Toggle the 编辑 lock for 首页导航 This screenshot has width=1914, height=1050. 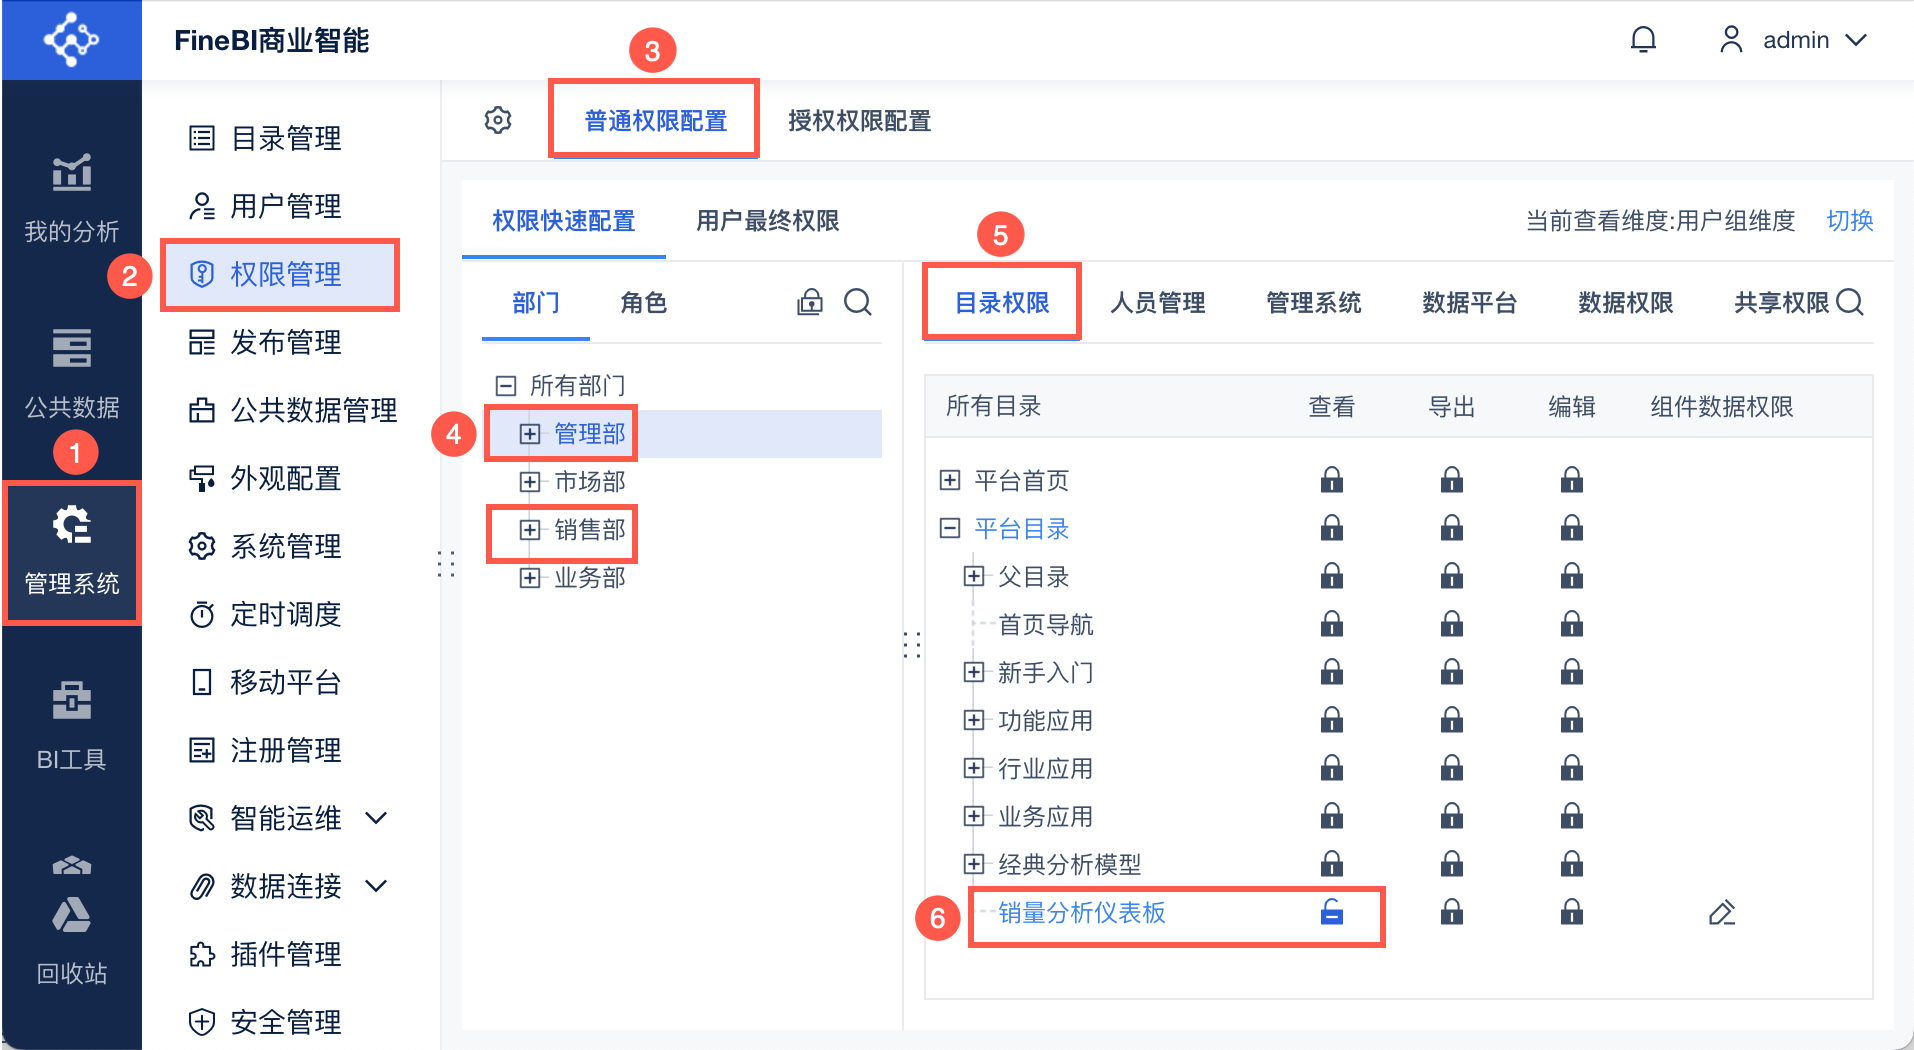click(1571, 625)
